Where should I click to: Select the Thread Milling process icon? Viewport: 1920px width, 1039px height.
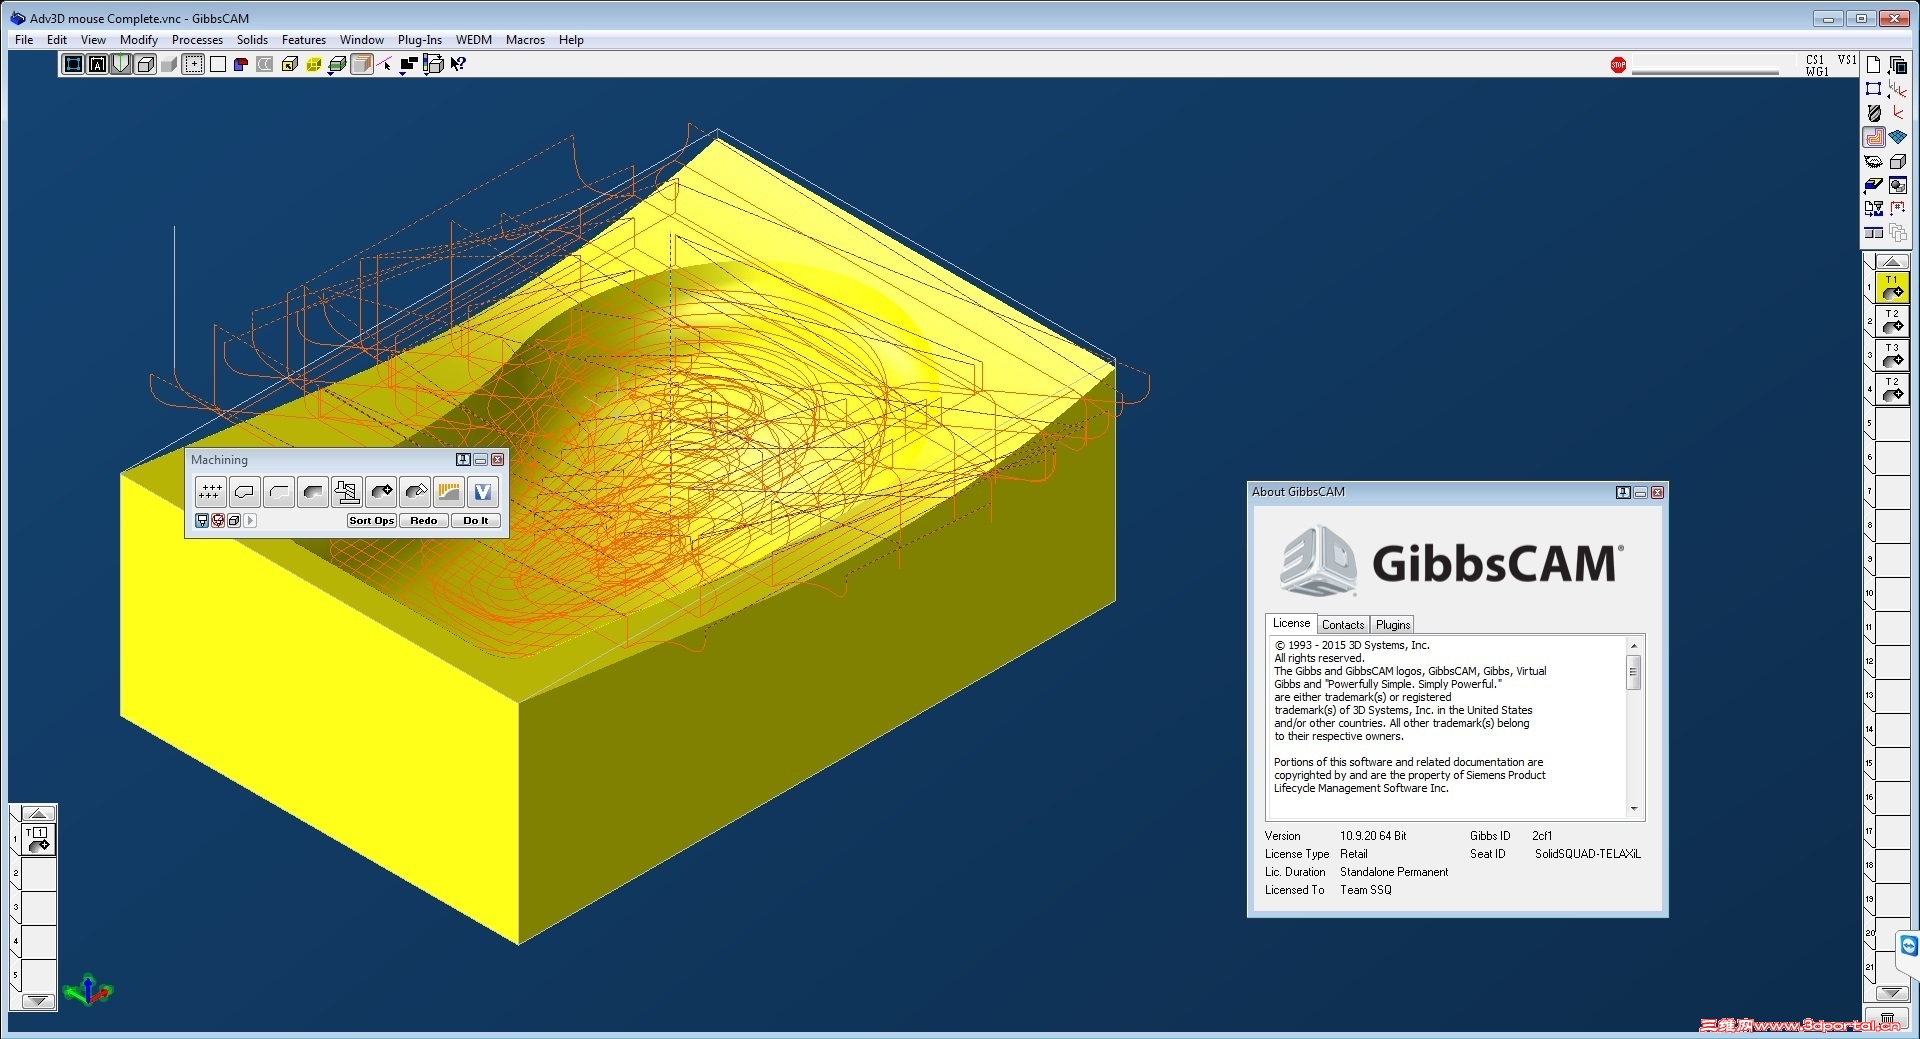tap(347, 491)
